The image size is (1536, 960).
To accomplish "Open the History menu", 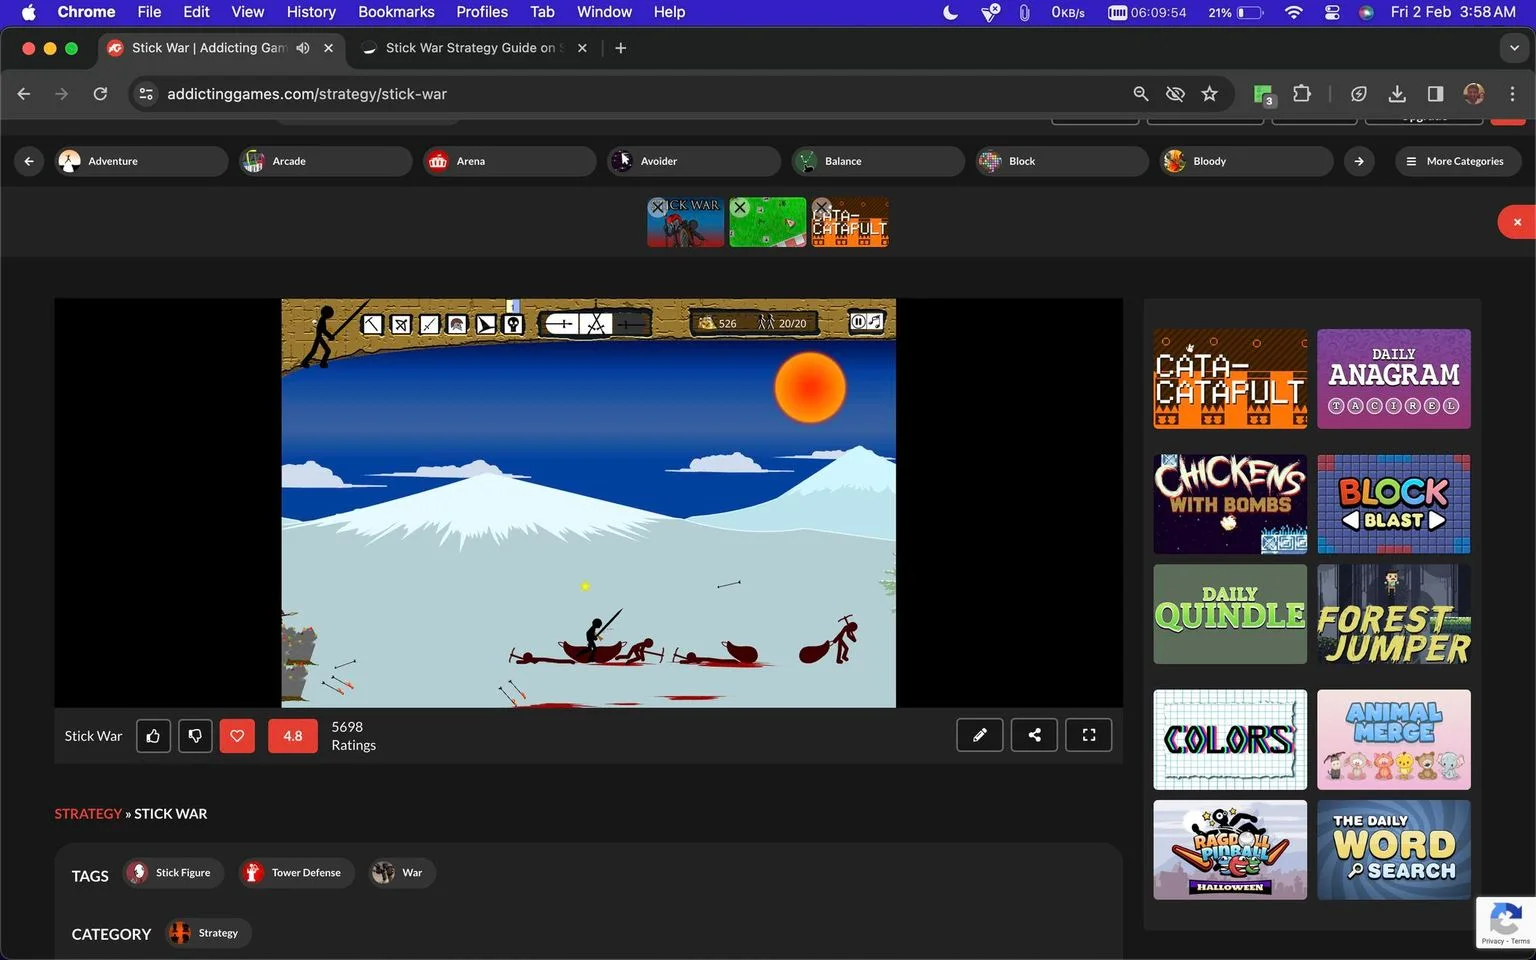I will click(x=311, y=12).
